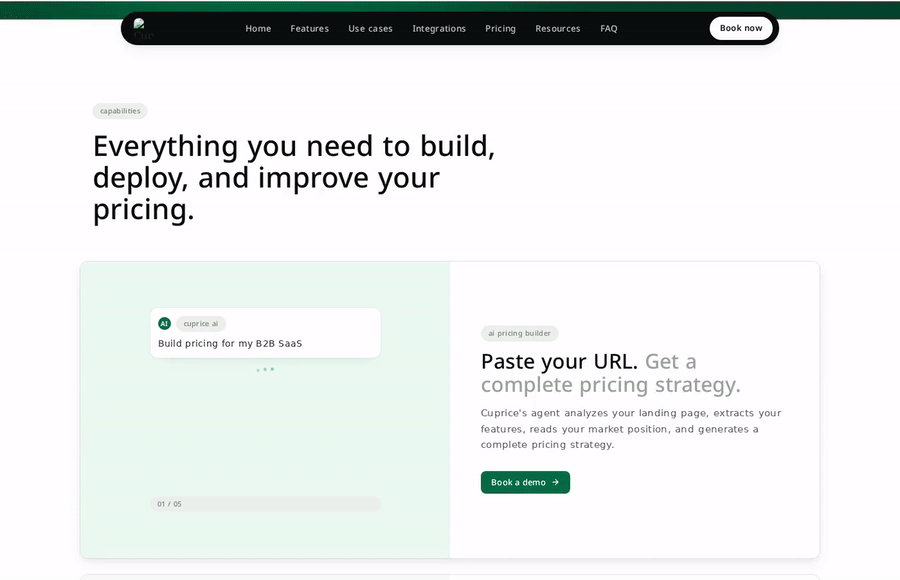Navigate to Pricing

pyautogui.click(x=501, y=29)
